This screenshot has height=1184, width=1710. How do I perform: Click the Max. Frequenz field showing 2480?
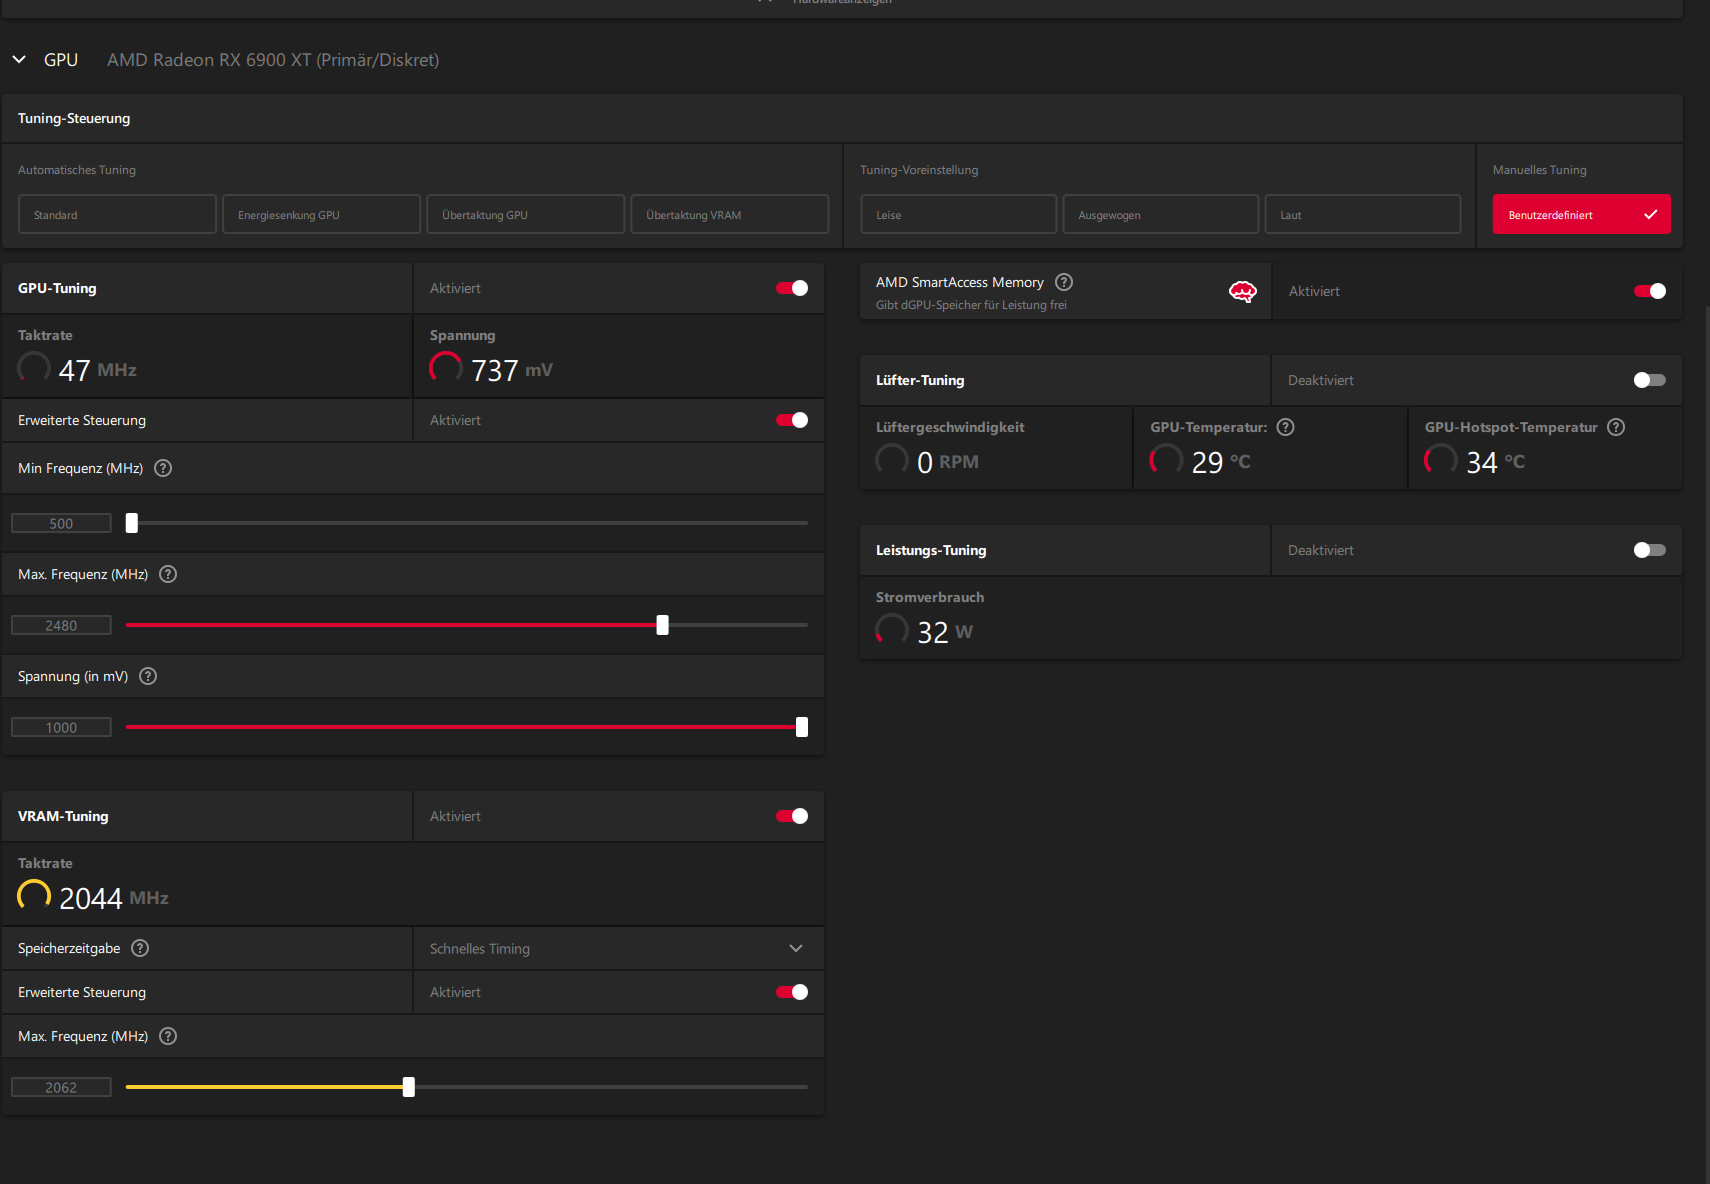[61, 625]
